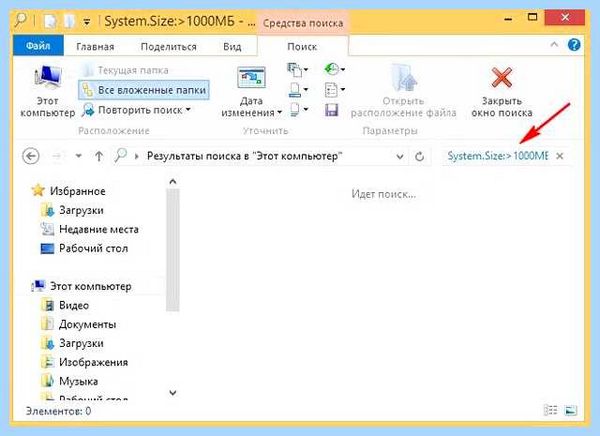Click the Элементов: 0 status bar text

[x=59, y=411]
